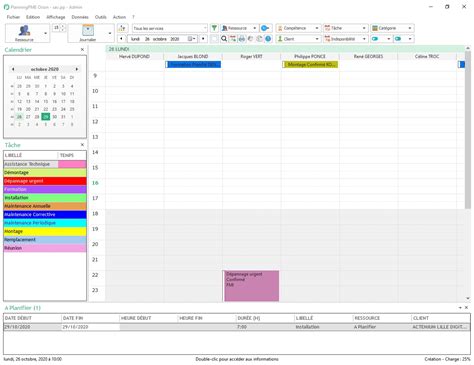Image resolution: width=474 pixels, height=365 pixels.
Task: Select the Dépannage urgent block for Roger VERT
Action: tap(251, 286)
